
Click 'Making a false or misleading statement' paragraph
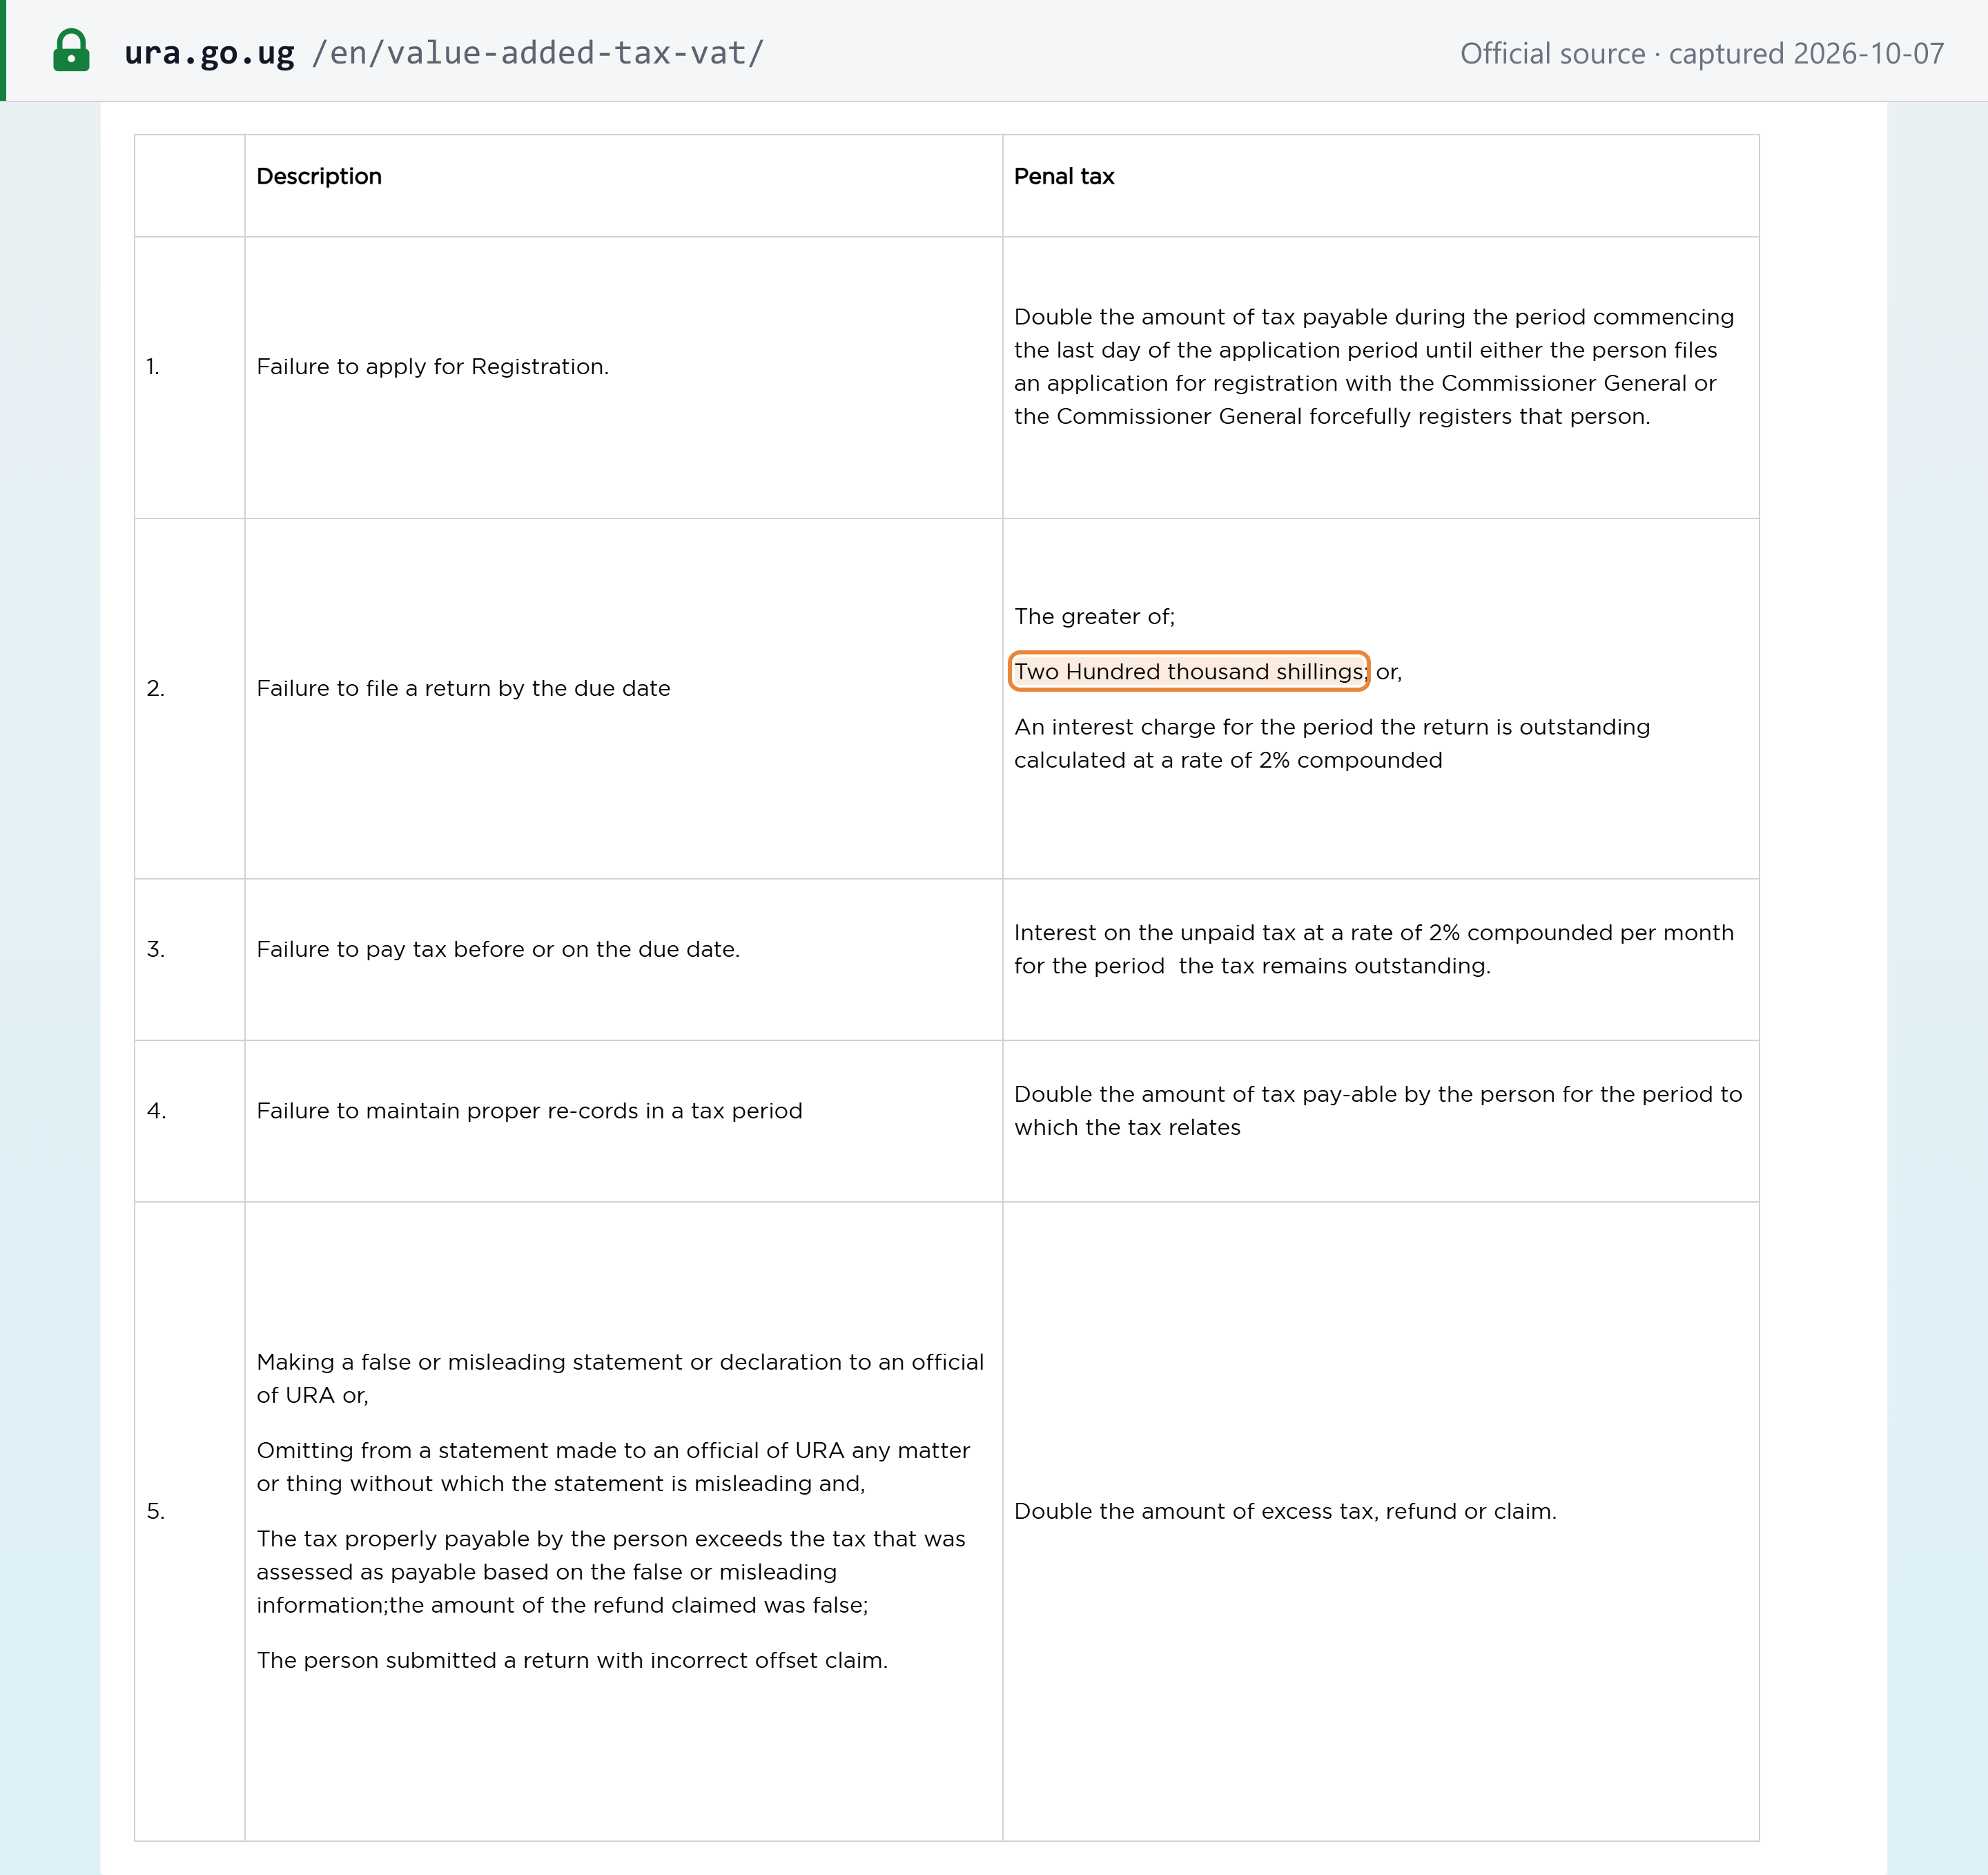coord(620,1379)
